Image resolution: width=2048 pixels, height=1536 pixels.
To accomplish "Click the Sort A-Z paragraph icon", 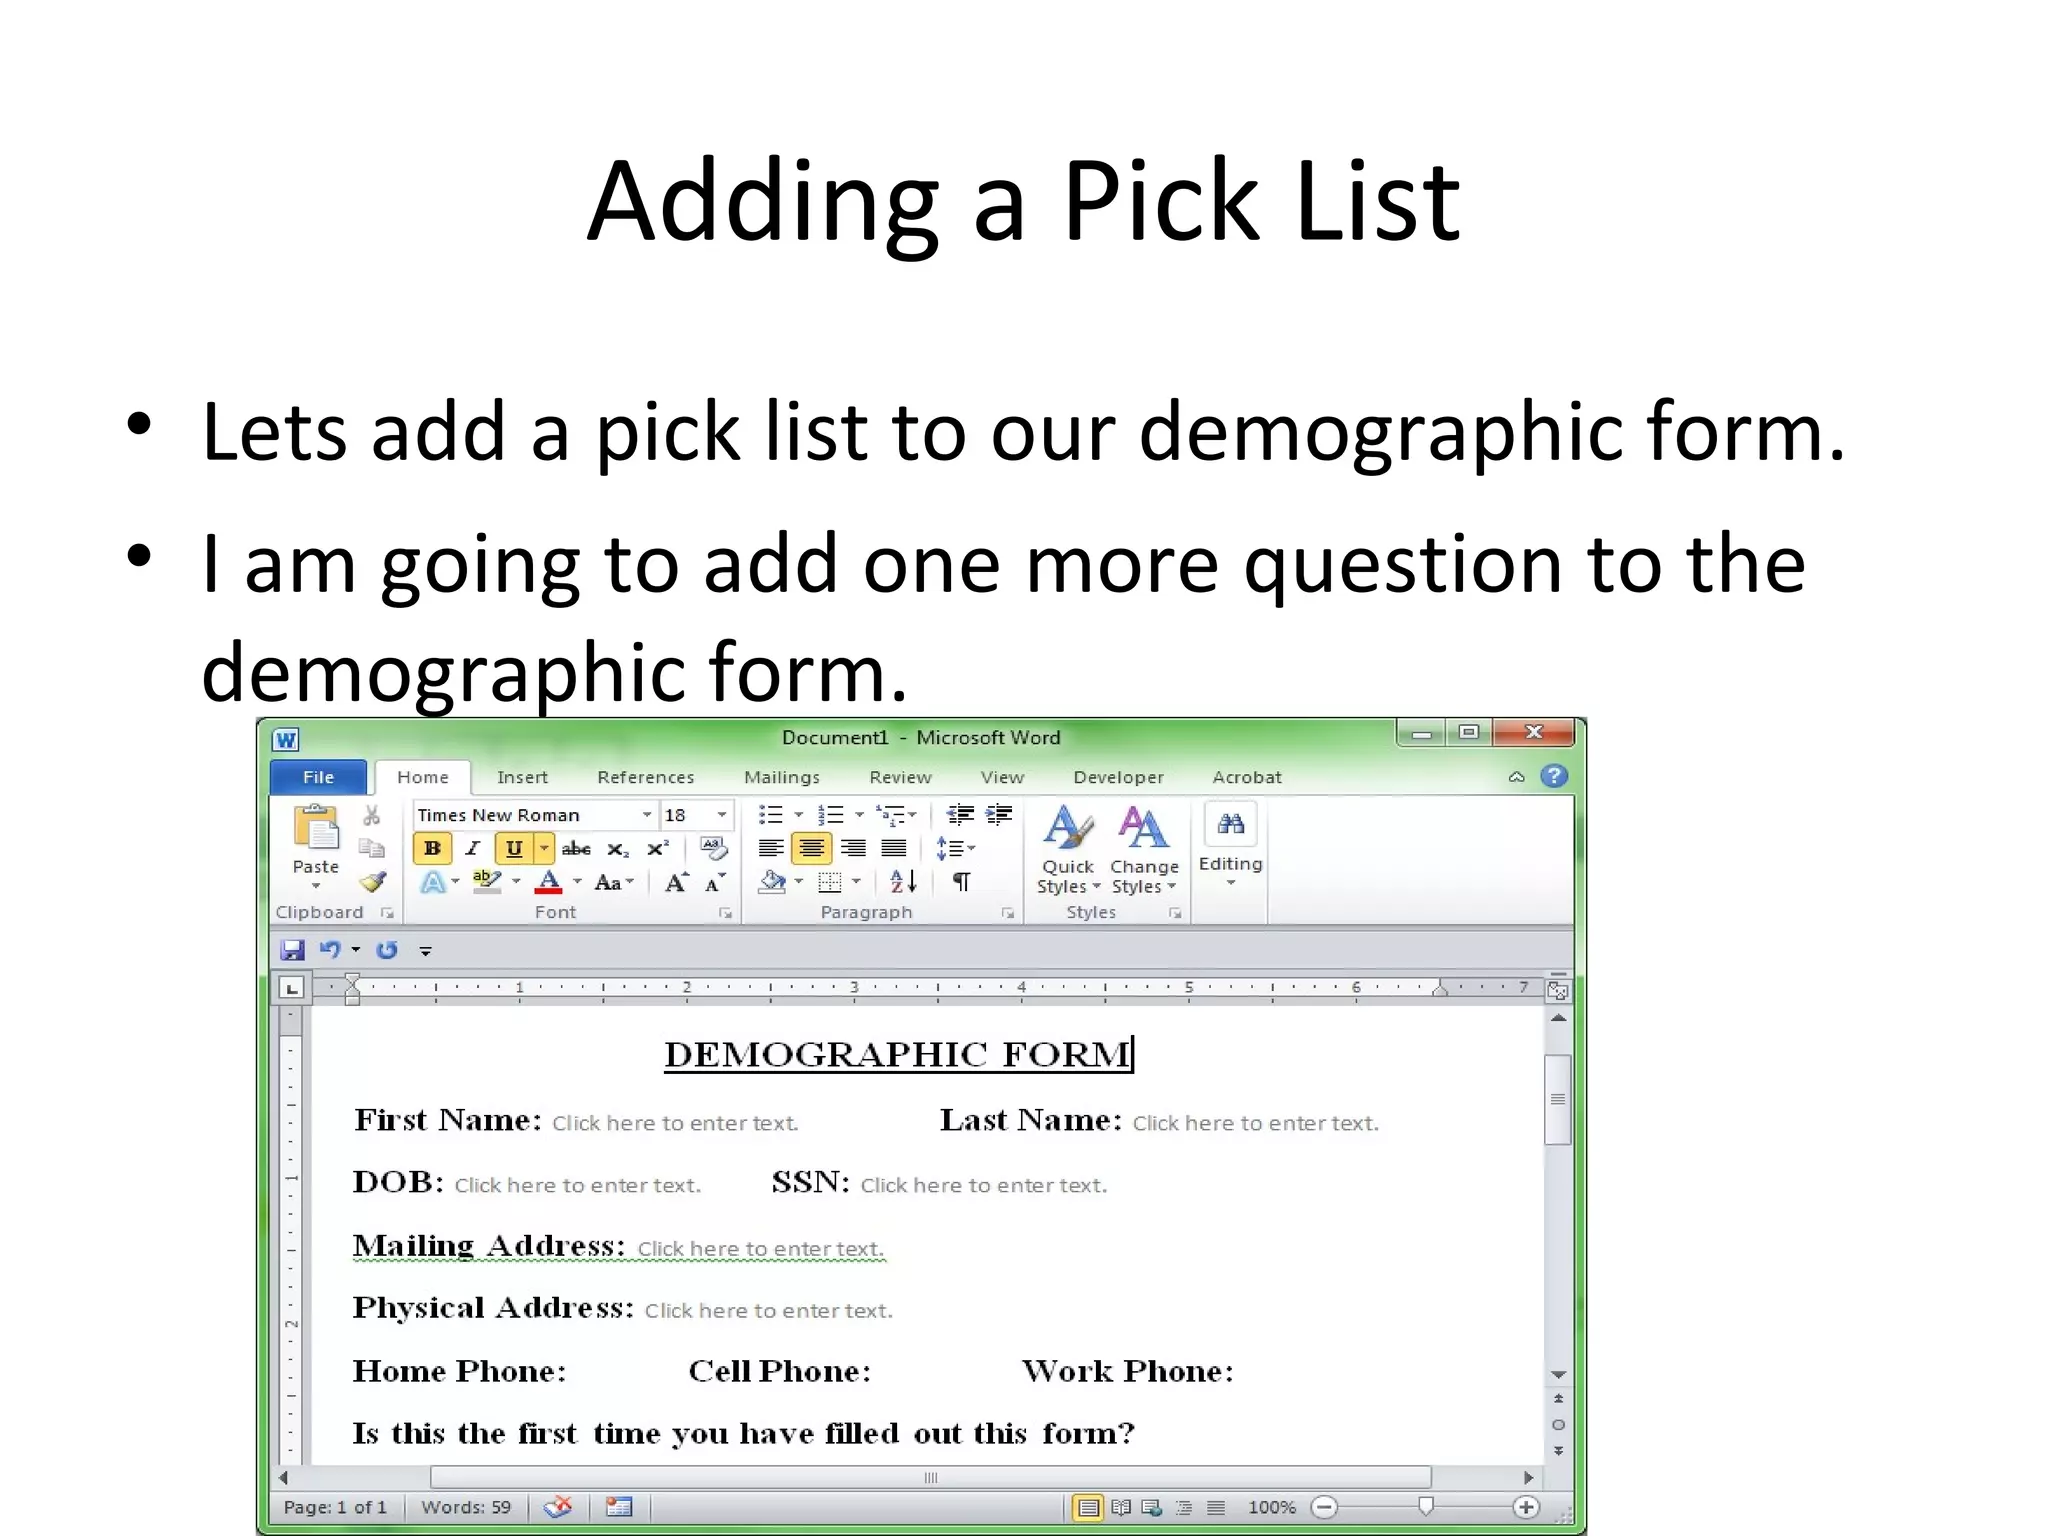I will [903, 882].
